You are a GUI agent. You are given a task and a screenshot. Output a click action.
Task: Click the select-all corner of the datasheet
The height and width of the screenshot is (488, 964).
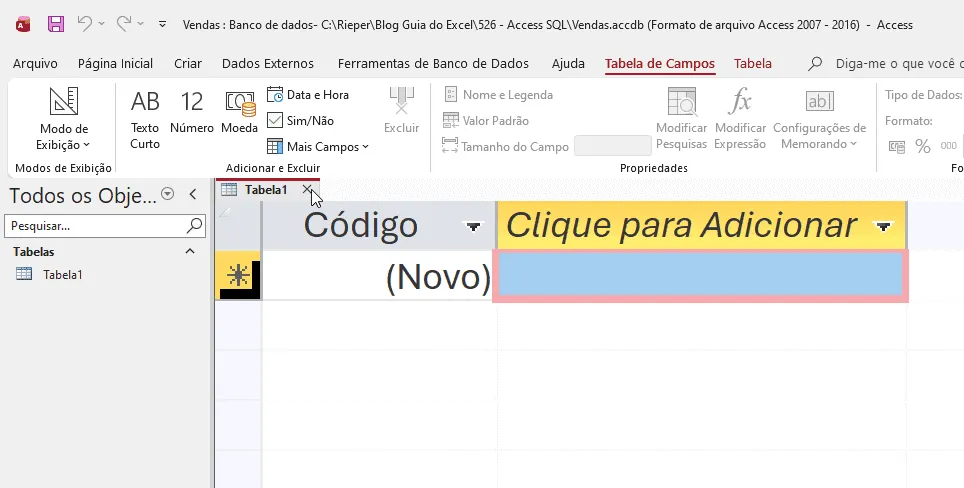click(x=238, y=225)
